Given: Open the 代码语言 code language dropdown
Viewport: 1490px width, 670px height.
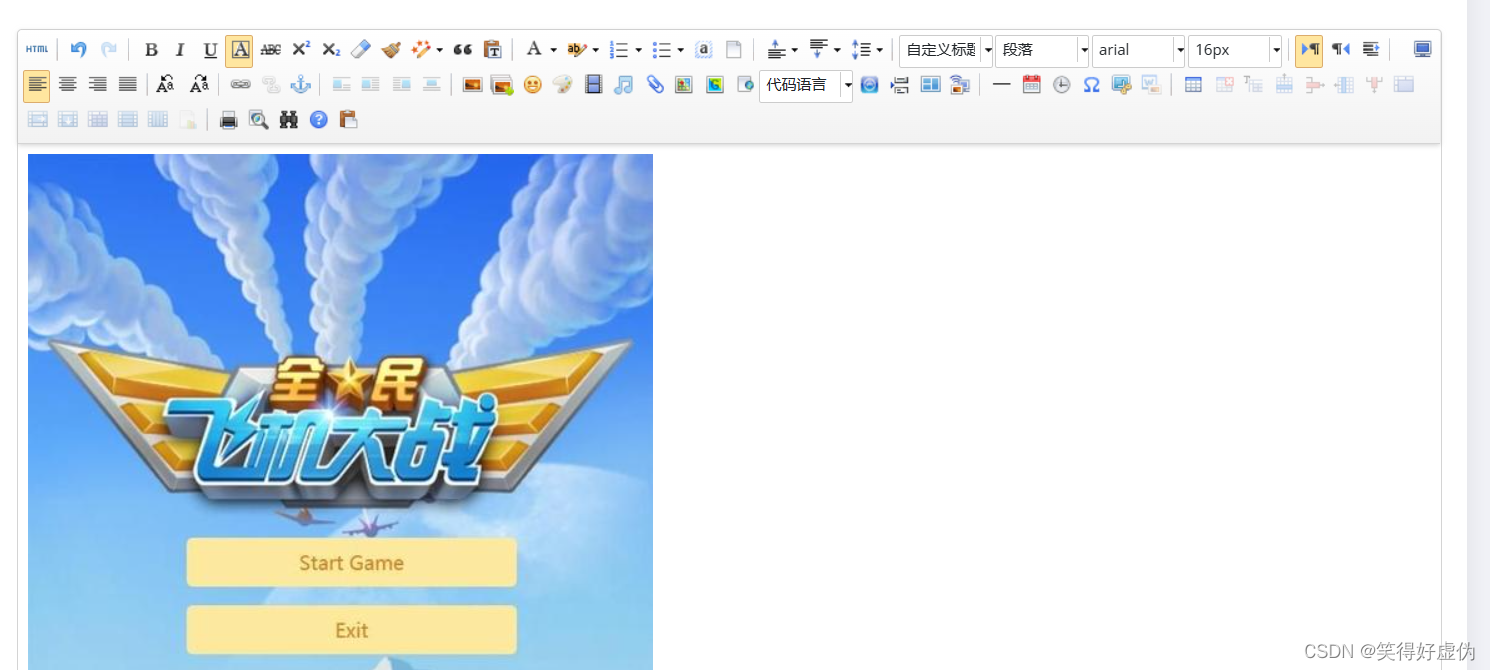Looking at the screenshot, I should click(806, 85).
